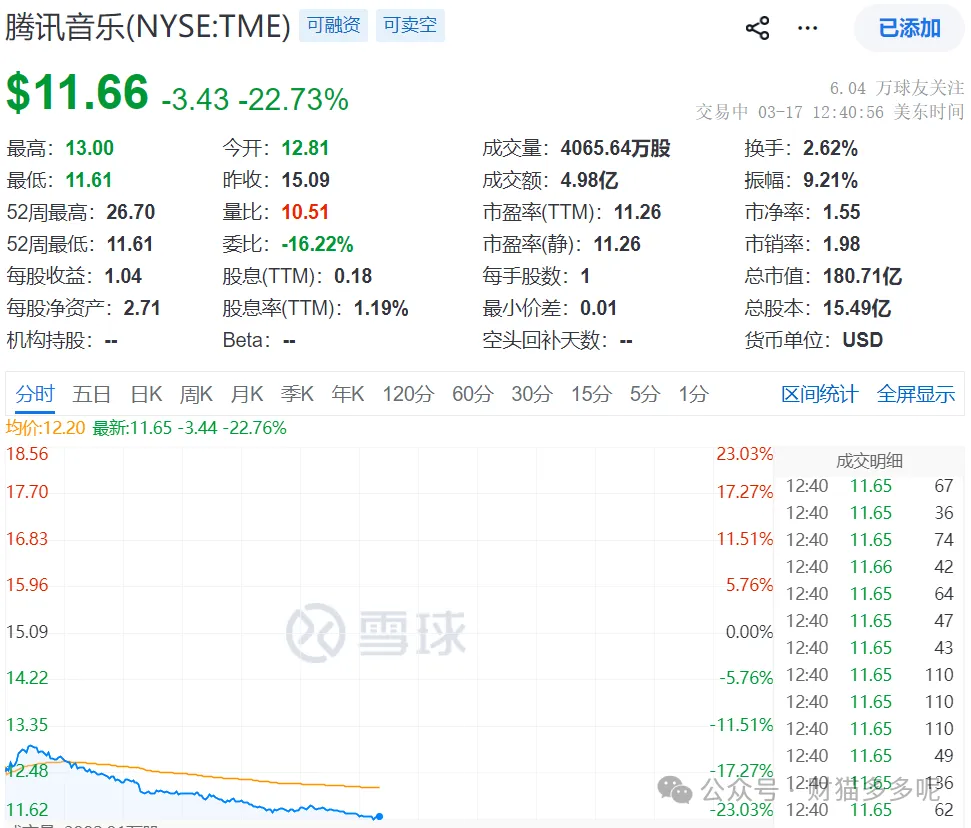Click the 6.04 万球友关注 follower count
Viewport: 971px width, 828px height.
point(897,88)
